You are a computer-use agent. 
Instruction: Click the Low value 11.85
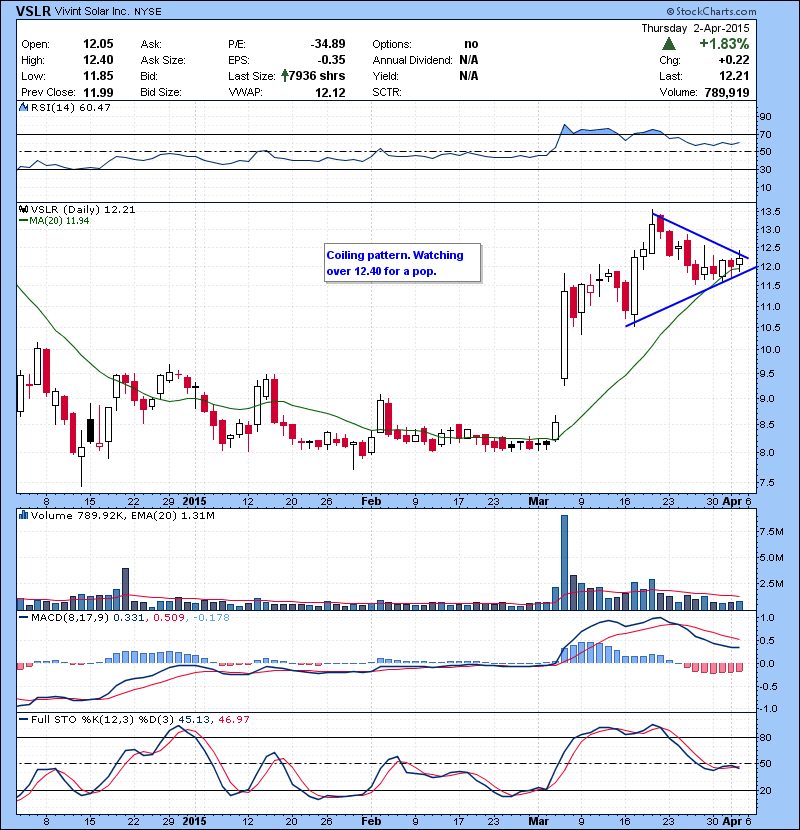click(98, 76)
